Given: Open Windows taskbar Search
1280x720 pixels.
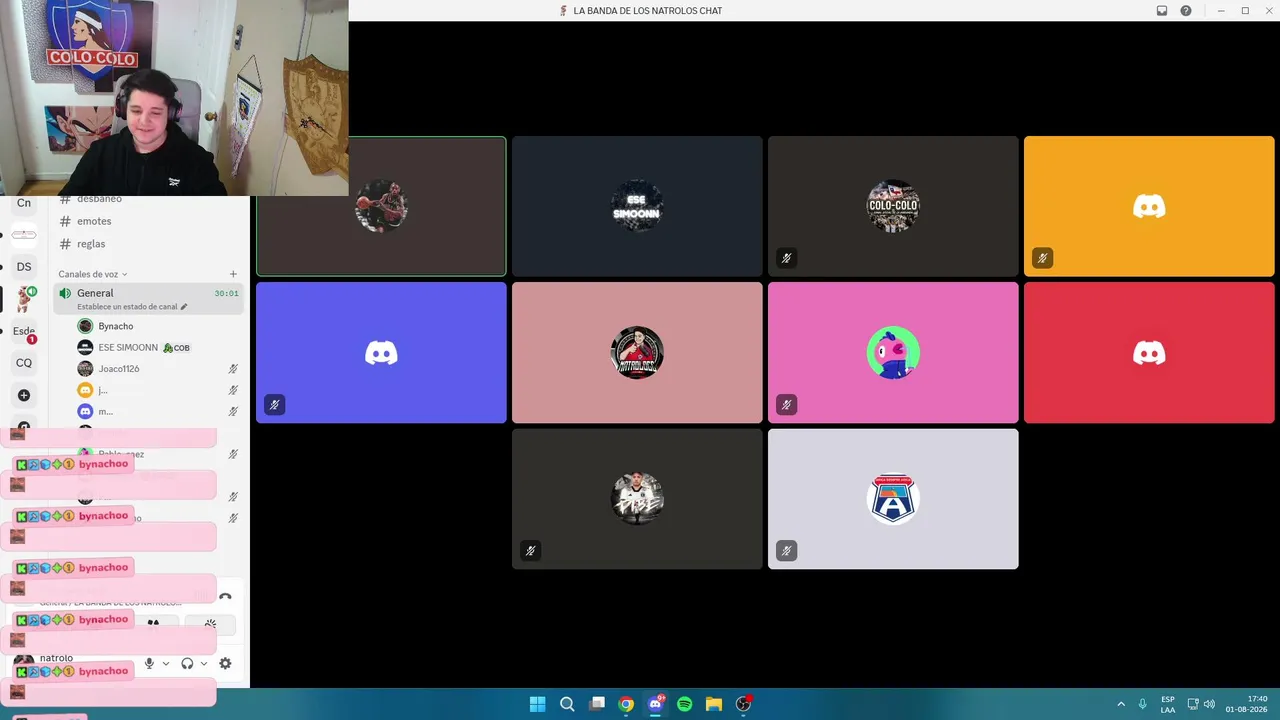Looking at the screenshot, I should (567, 704).
